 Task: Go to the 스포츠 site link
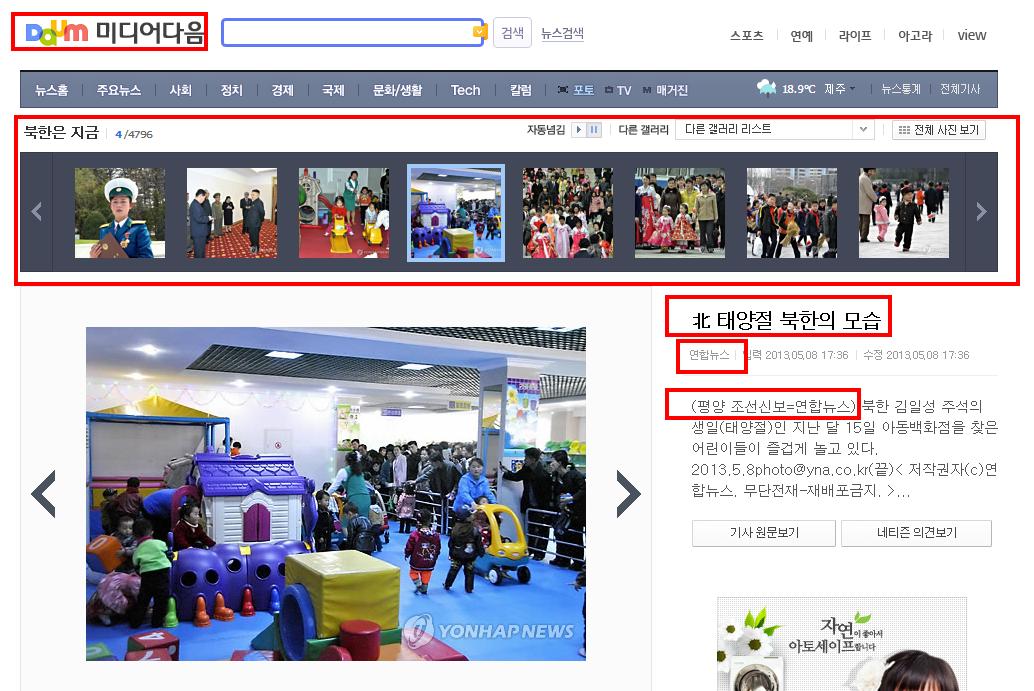click(746, 36)
